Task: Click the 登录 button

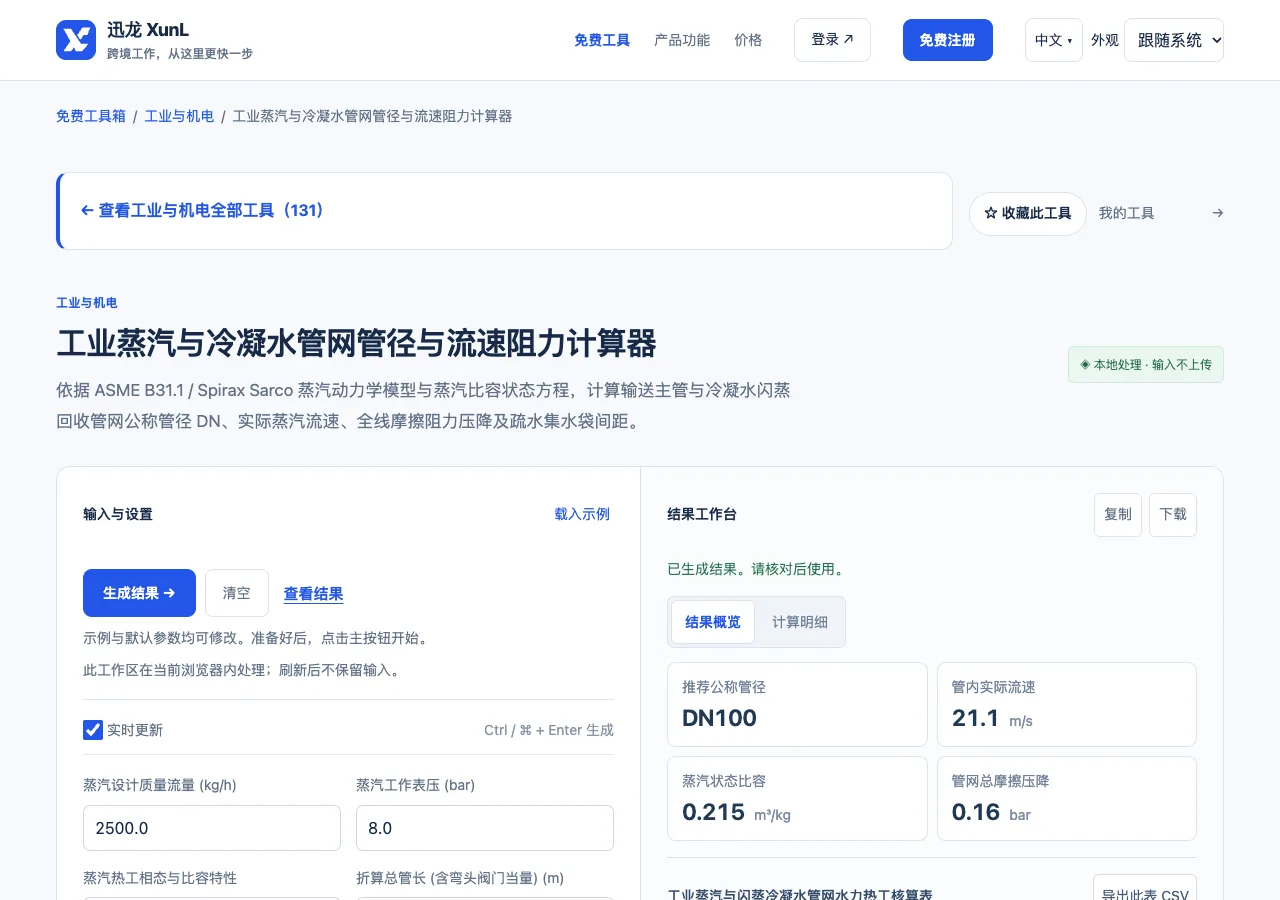Action: [x=832, y=40]
